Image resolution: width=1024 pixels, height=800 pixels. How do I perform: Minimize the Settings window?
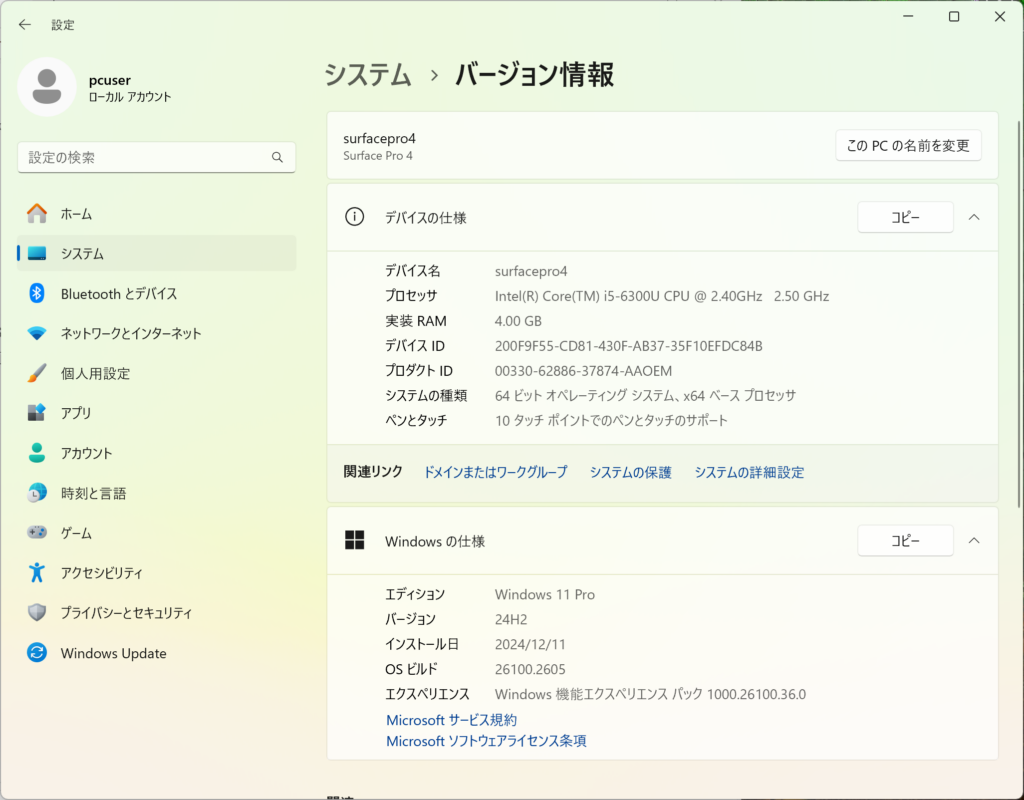click(908, 17)
